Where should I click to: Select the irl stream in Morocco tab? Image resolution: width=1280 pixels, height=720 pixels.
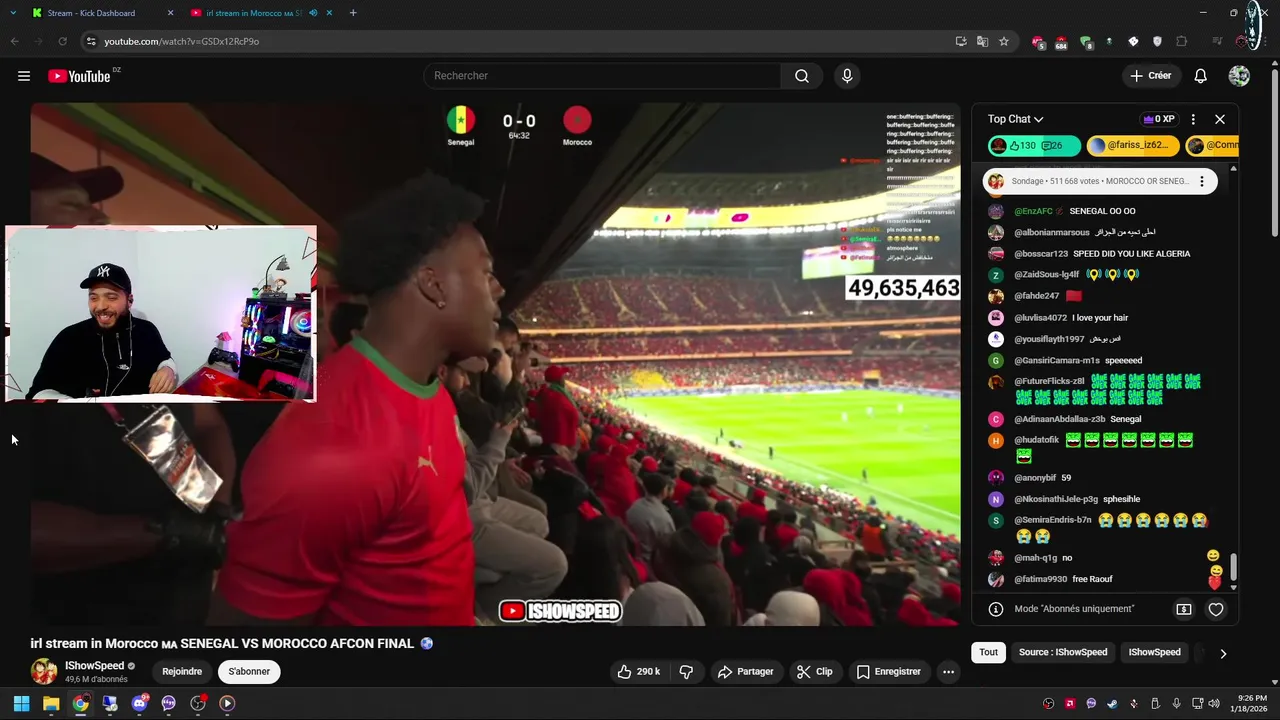point(254,13)
